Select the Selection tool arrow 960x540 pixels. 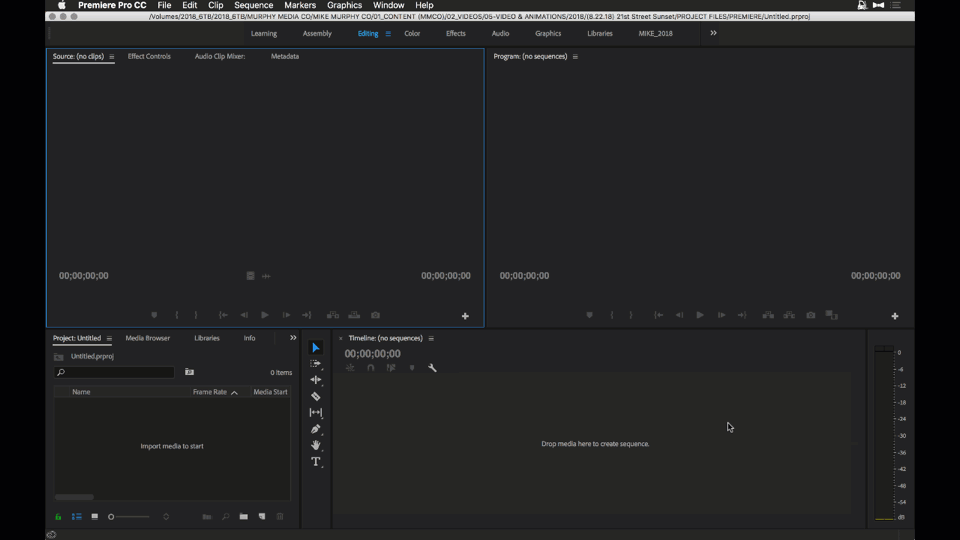pos(315,348)
